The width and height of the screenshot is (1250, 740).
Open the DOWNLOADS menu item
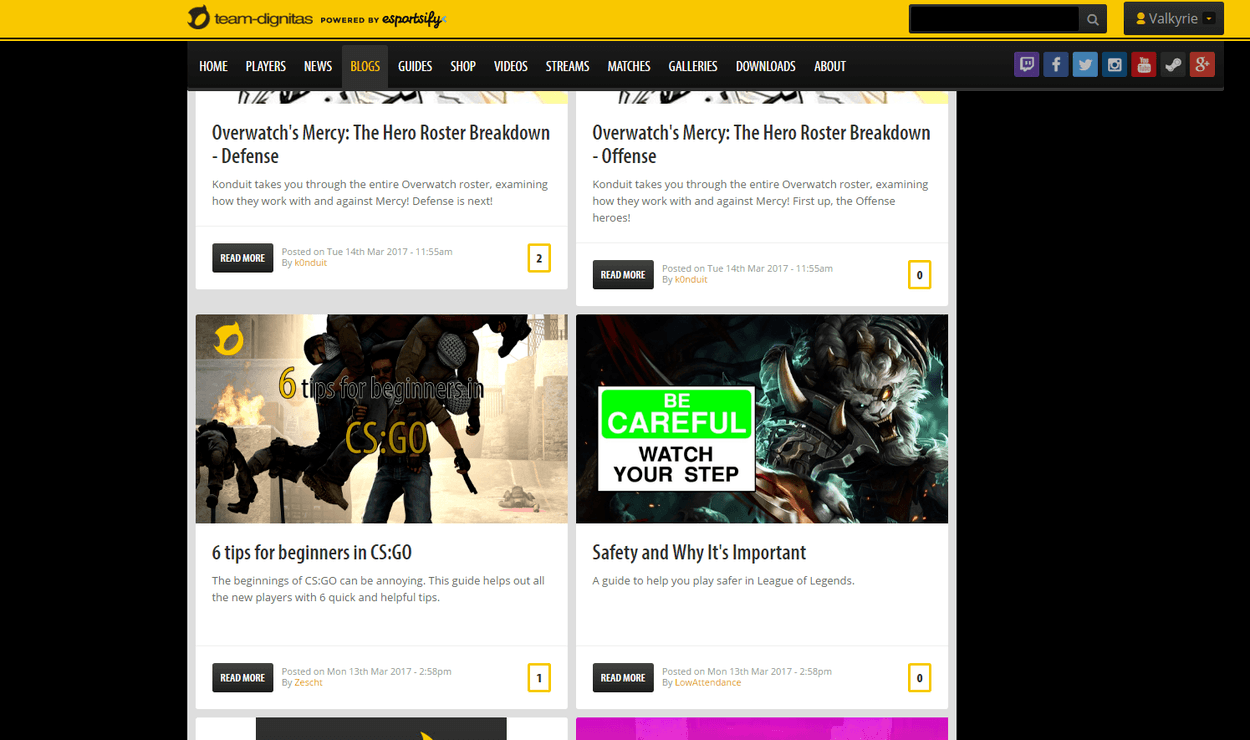tap(766, 66)
